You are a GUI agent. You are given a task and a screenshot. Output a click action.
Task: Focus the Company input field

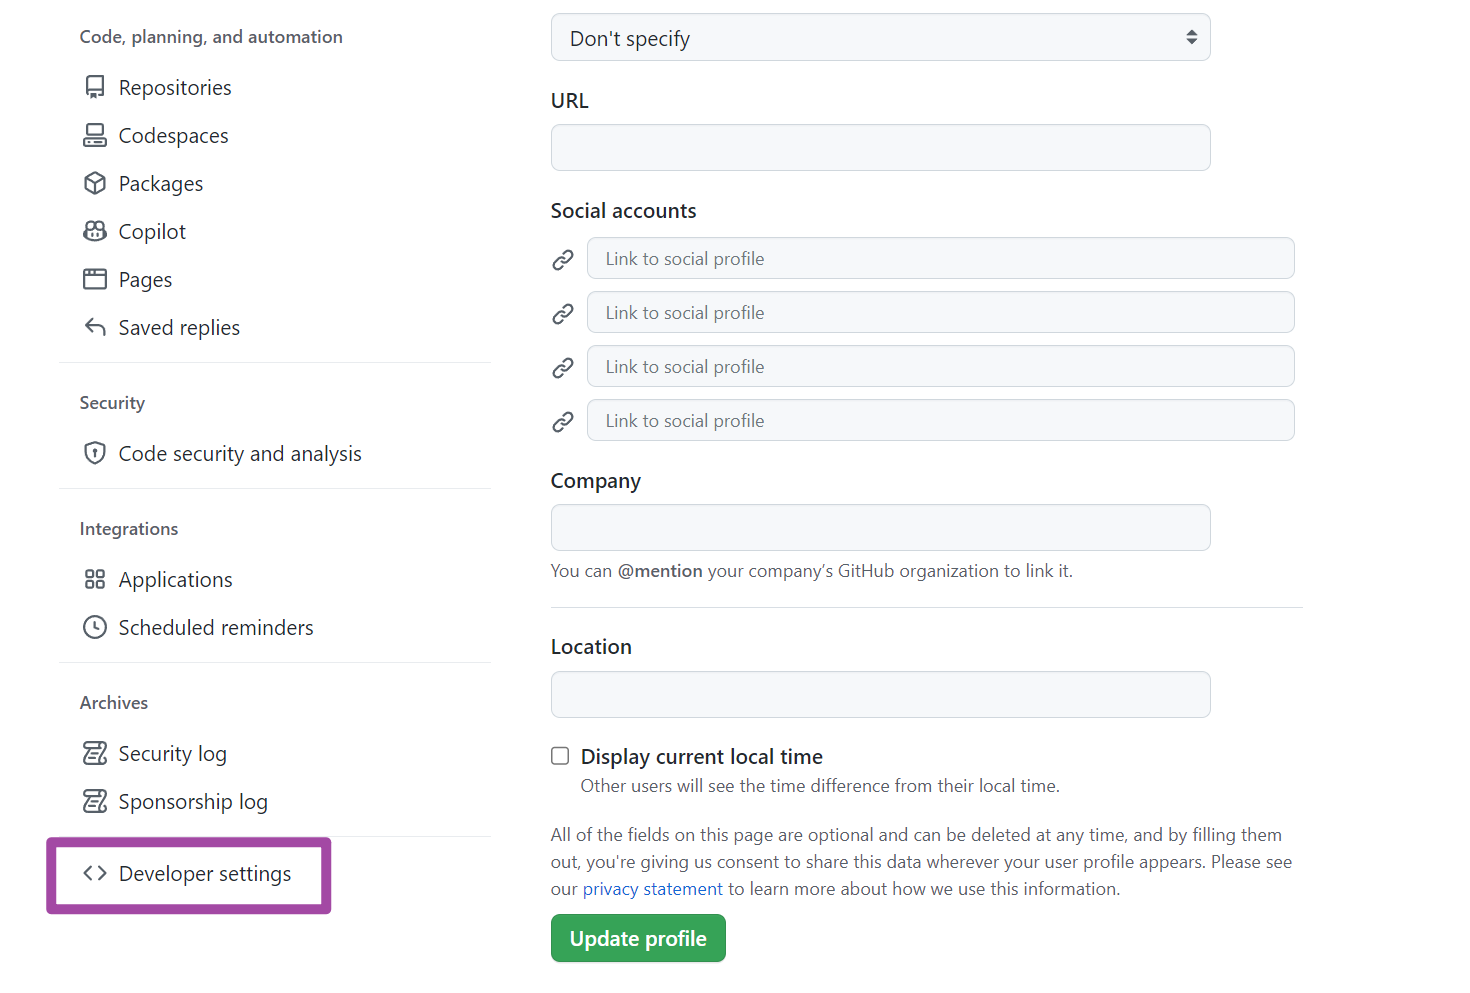coord(880,527)
